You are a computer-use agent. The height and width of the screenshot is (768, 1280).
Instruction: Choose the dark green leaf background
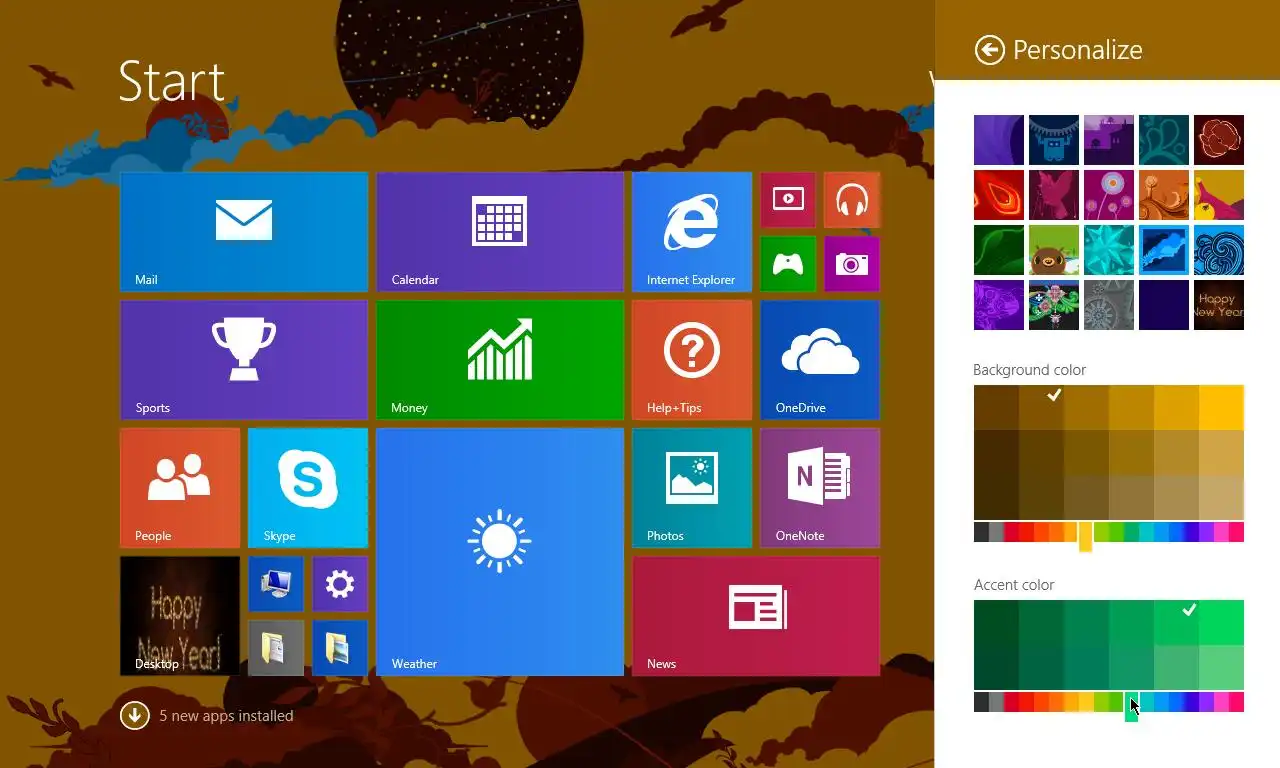tap(999, 250)
